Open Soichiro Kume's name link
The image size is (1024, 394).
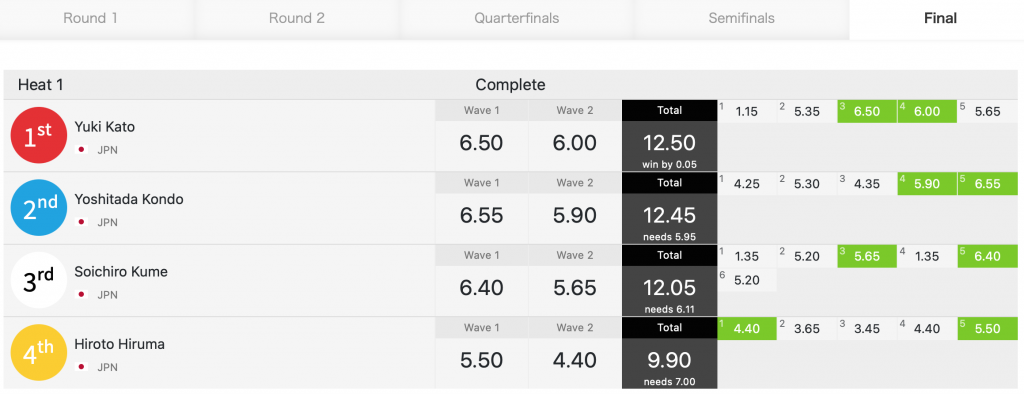(x=121, y=272)
